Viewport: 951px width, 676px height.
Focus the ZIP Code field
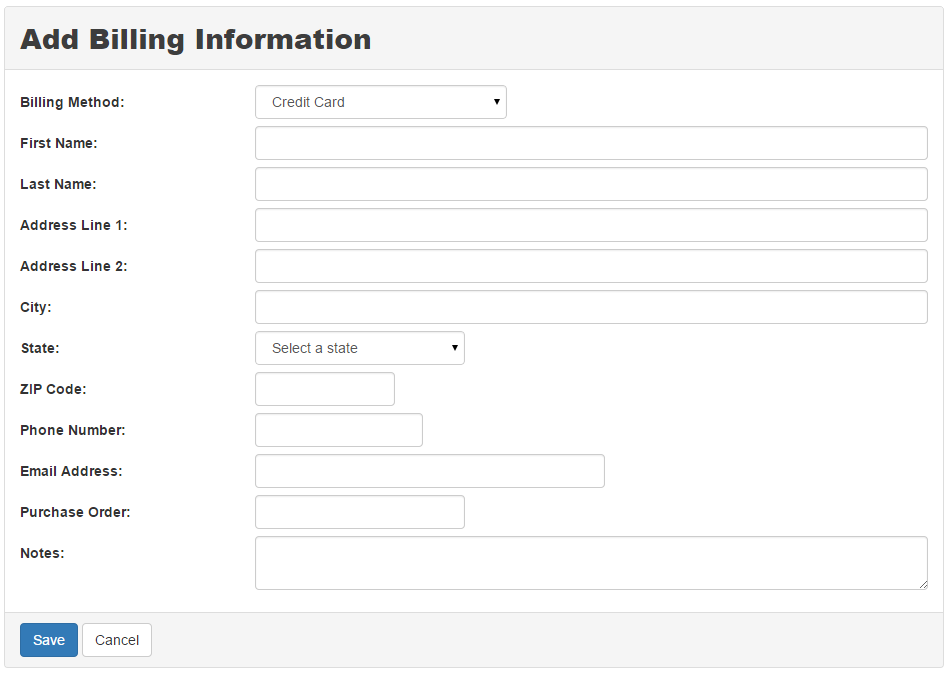[325, 389]
